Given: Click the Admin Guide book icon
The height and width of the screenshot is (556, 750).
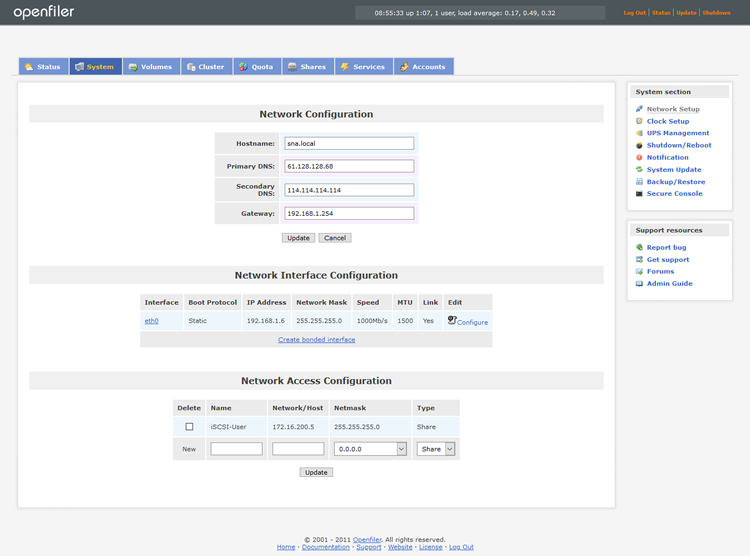Looking at the screenshot, I should point(639,283).
